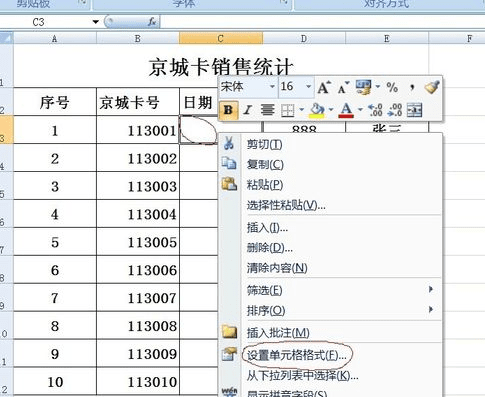Select the 序号 cell with value 10
The width and height of the screenshot is (485, 397).
(x=55, y=382)
